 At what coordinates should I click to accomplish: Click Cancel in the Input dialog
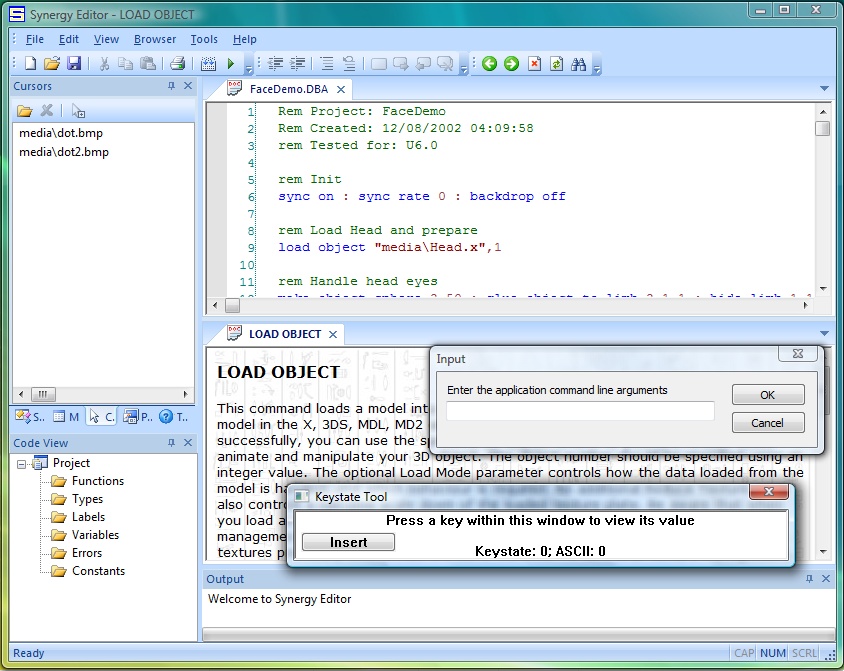click(768, 423)
